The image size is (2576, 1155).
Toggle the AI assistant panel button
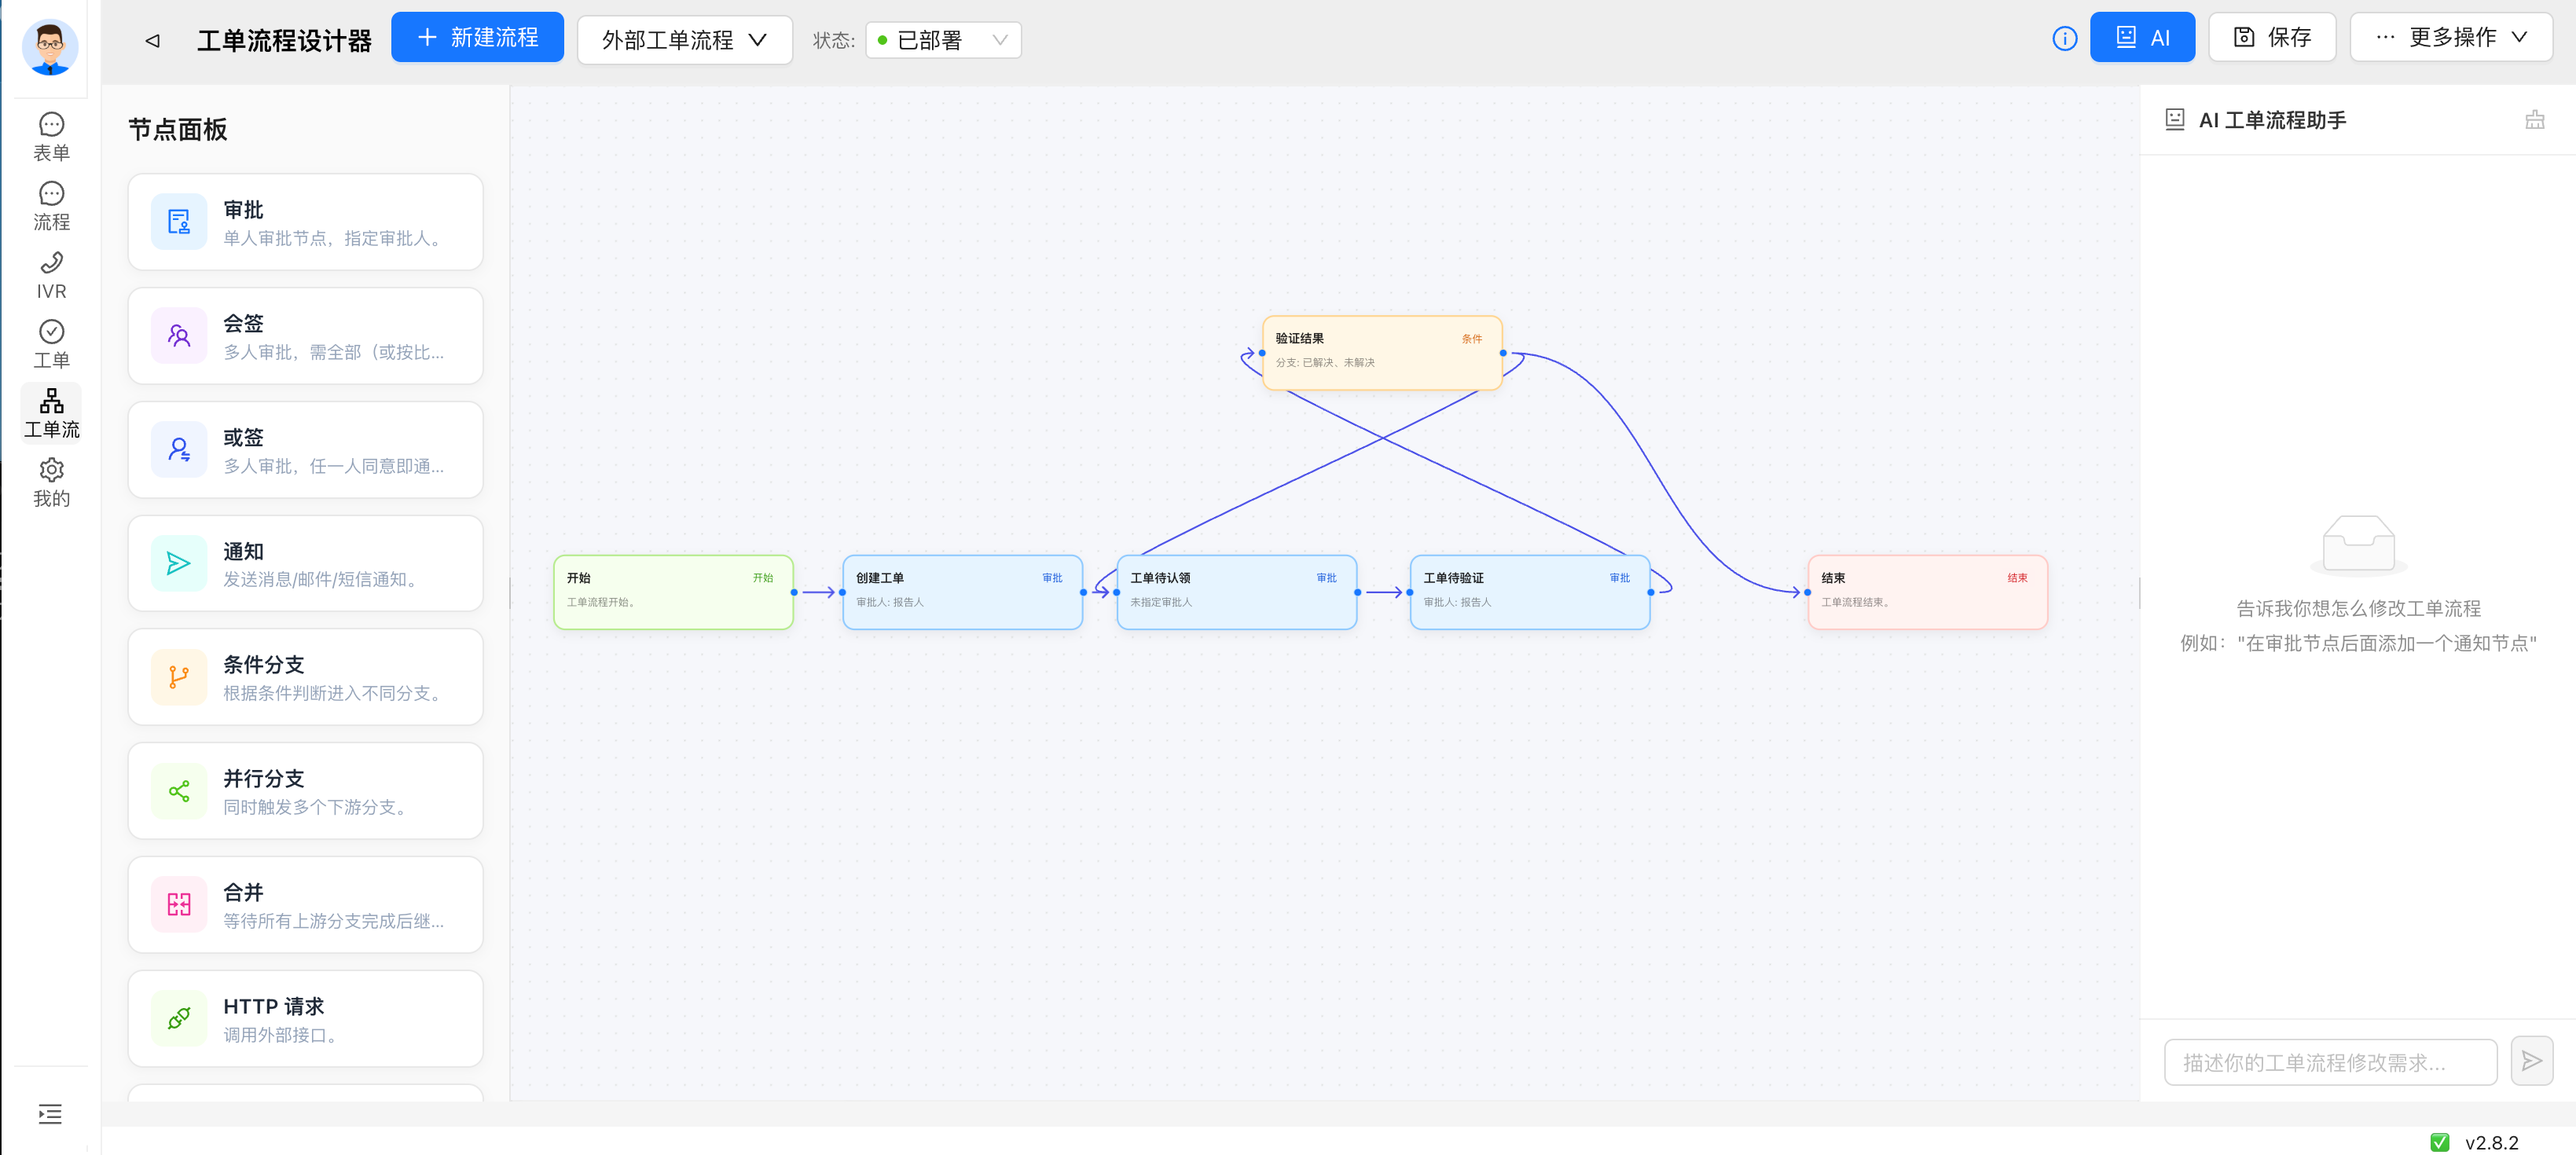coord(2142,38)
